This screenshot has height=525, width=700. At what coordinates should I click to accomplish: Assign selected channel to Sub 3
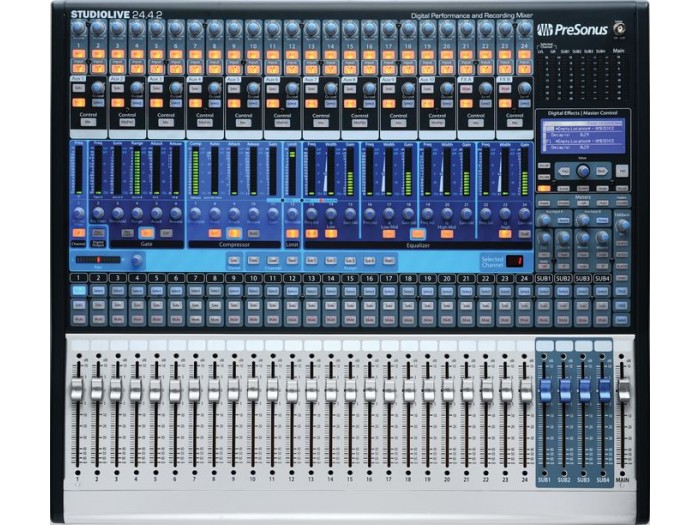350,260
